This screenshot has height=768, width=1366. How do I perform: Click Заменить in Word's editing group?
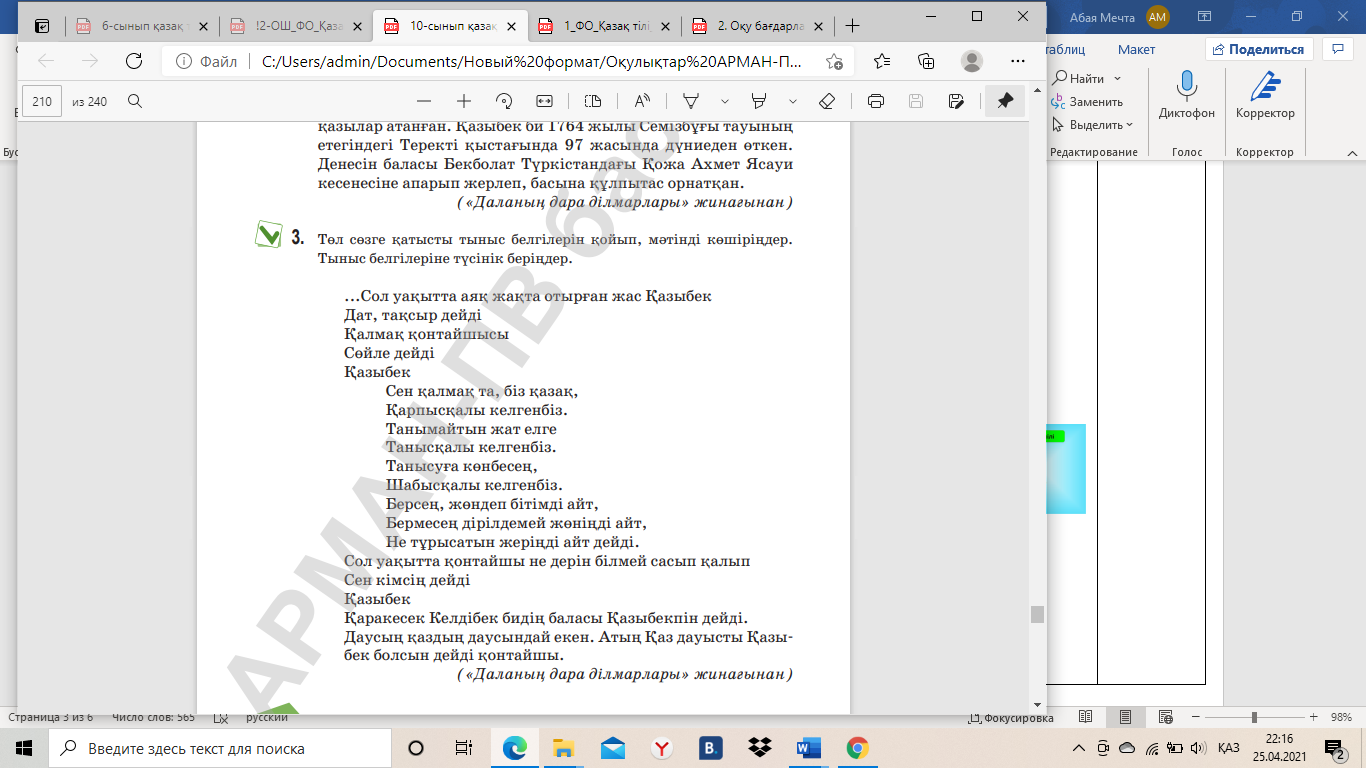[x=1087, y=101]
